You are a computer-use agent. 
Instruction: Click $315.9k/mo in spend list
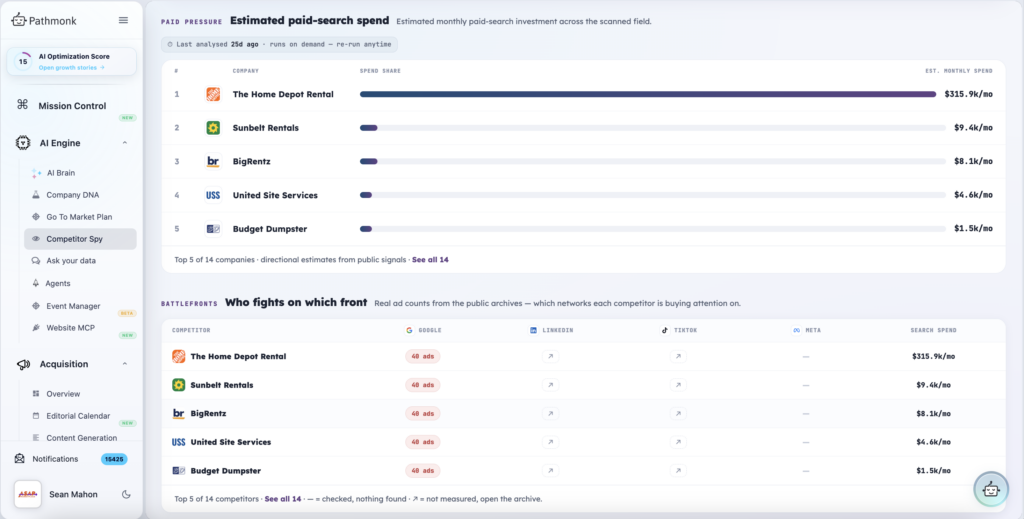968,94
